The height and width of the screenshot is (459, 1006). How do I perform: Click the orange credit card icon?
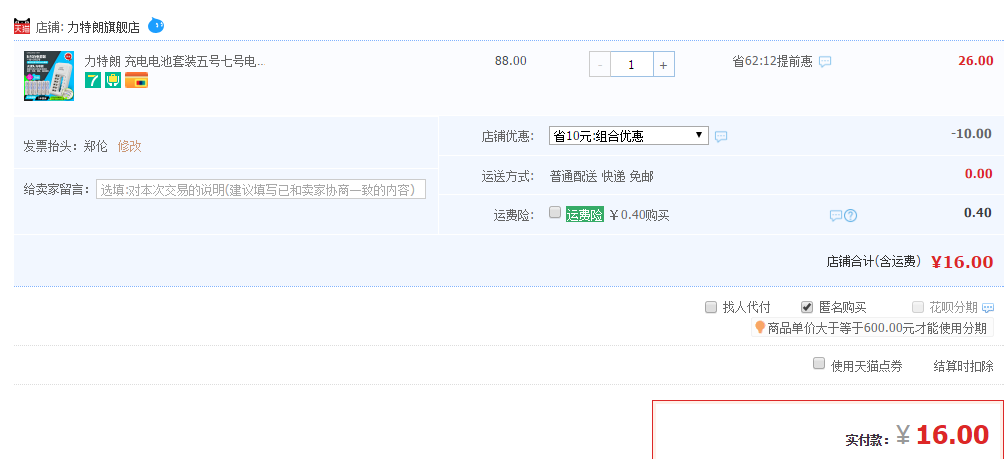click(x=136, y=80)
